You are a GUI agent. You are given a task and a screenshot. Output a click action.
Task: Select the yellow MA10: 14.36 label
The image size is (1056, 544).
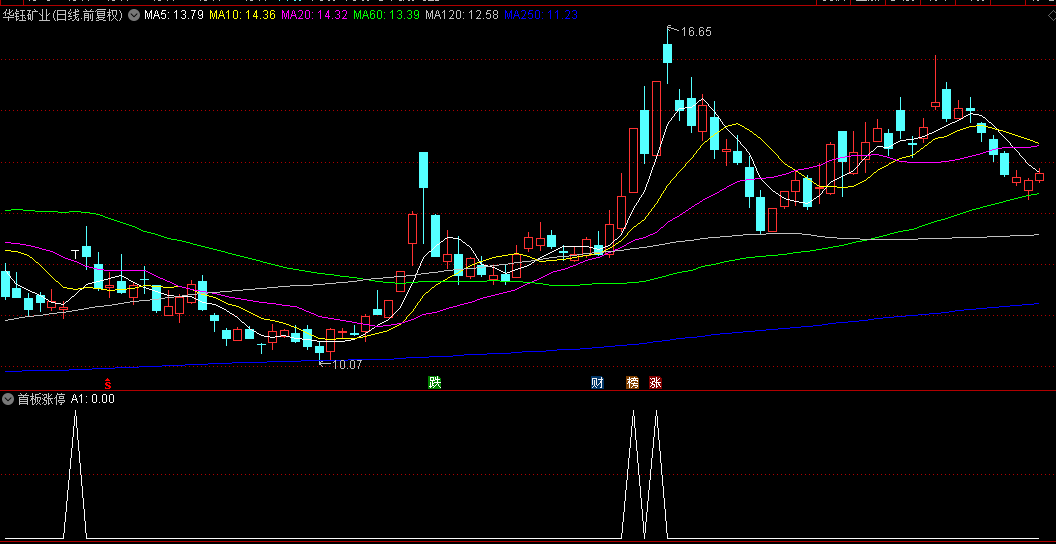(242, 15)
